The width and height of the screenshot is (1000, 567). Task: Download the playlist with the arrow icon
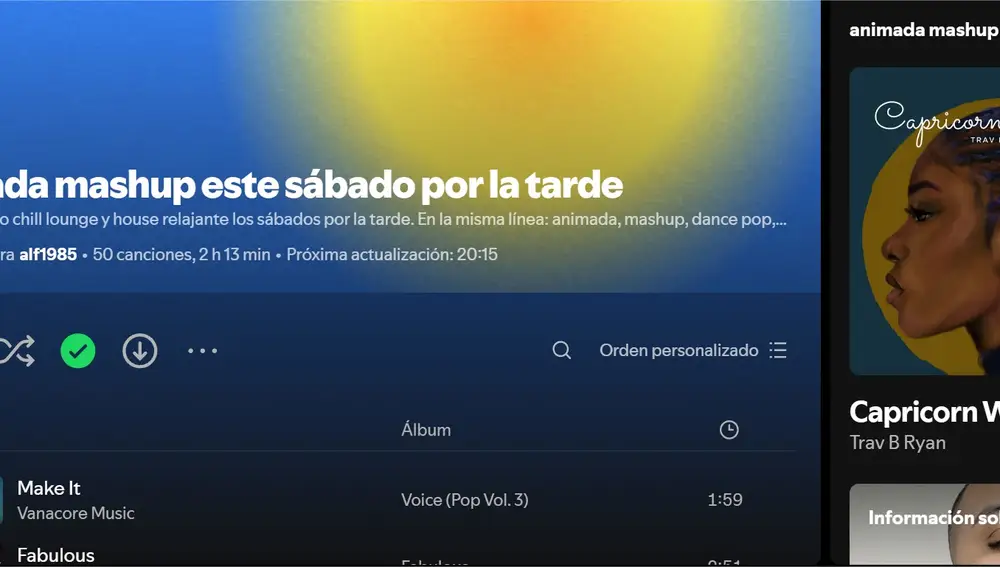click(x=140, y=351)
